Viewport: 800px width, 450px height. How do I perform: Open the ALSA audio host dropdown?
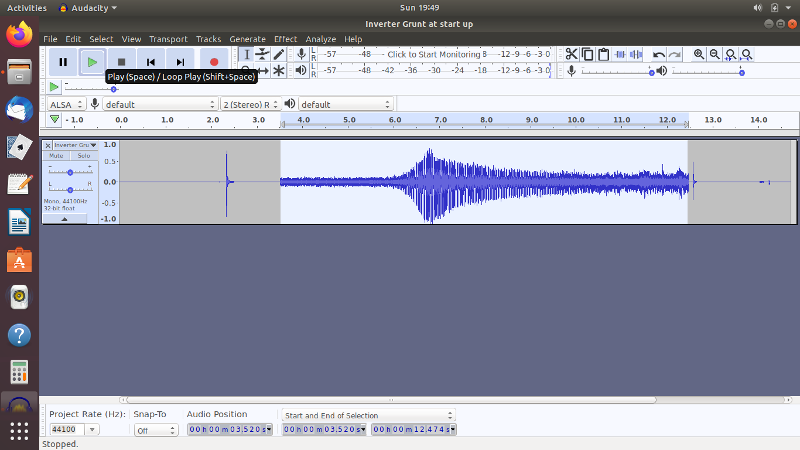point(66,104)
